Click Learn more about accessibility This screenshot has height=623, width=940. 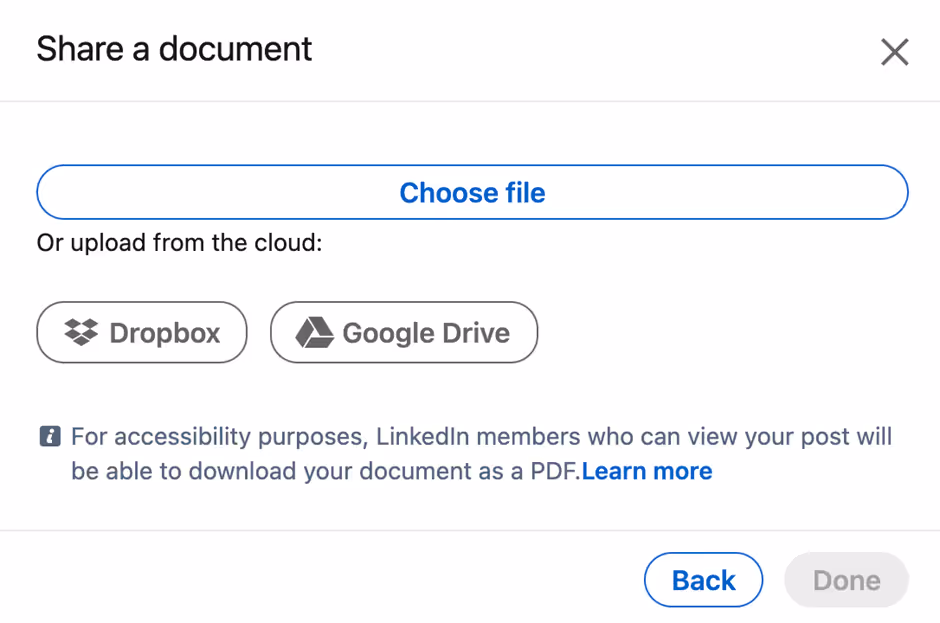(646, 470)
